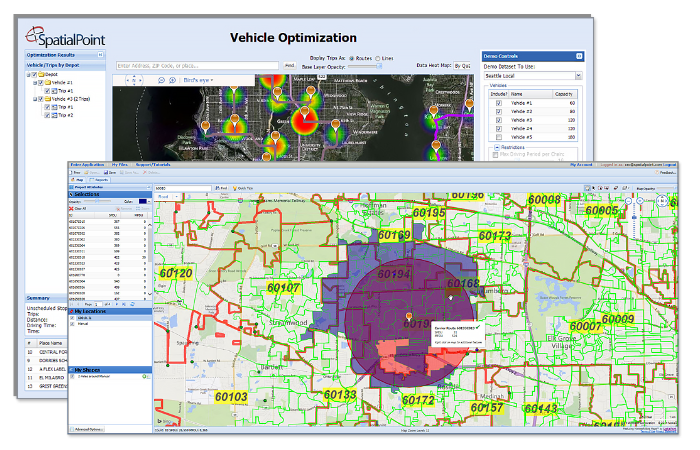
Task: Click the Save toolbar button
Action: [110, 172]
